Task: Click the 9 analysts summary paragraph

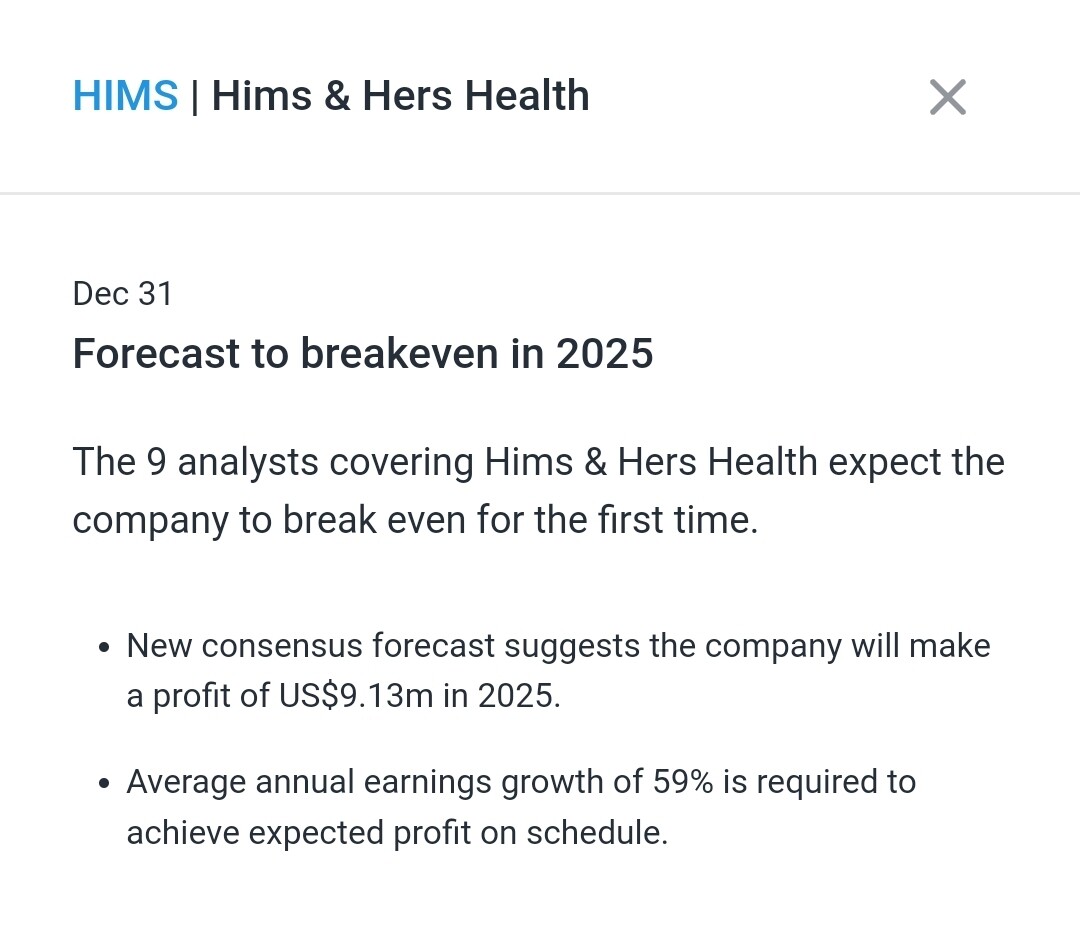Action: coord(538,491)
